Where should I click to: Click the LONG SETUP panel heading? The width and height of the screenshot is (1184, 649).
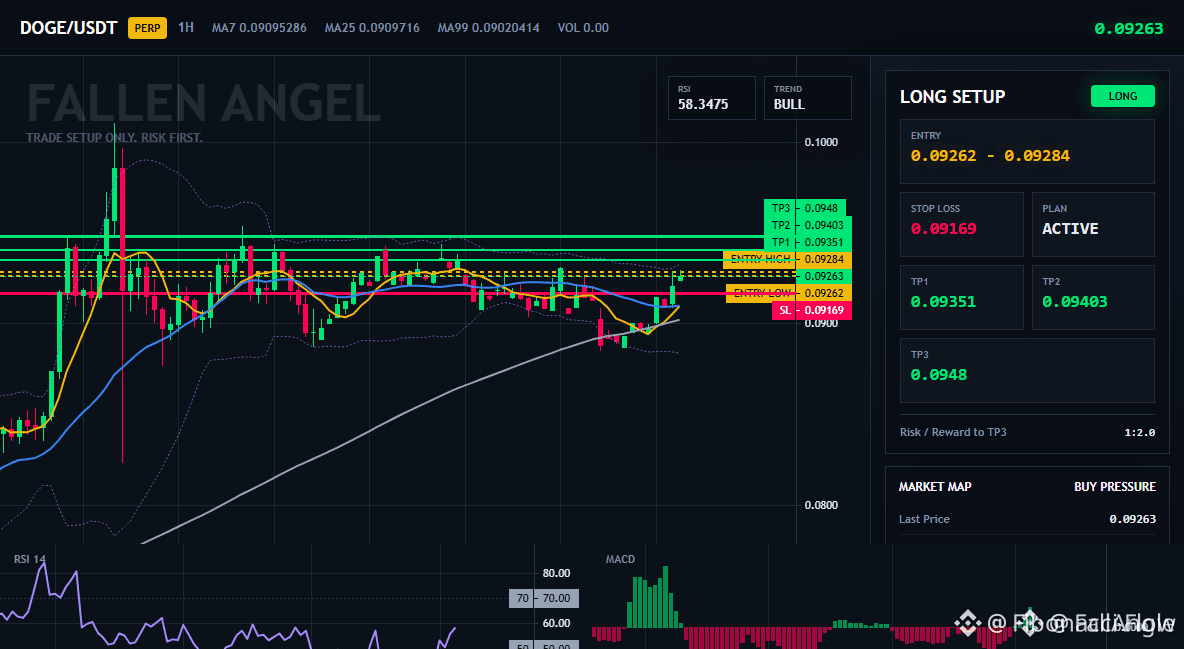[x=952, y=97]
